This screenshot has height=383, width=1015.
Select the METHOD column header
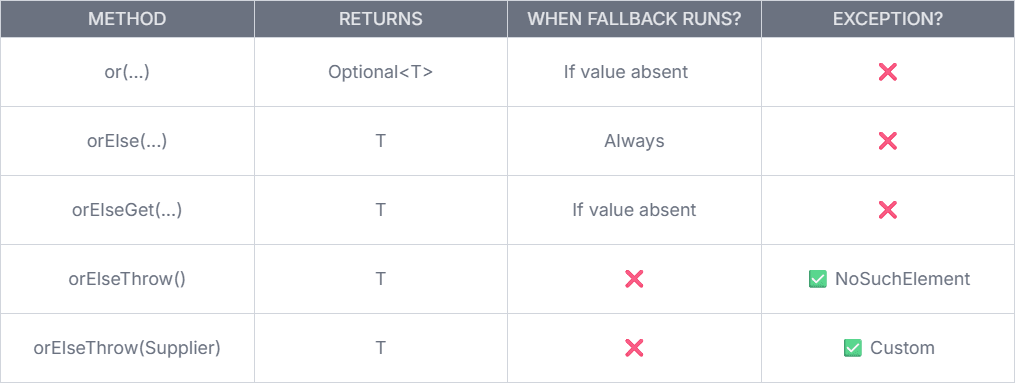click(x=128, y=19)
